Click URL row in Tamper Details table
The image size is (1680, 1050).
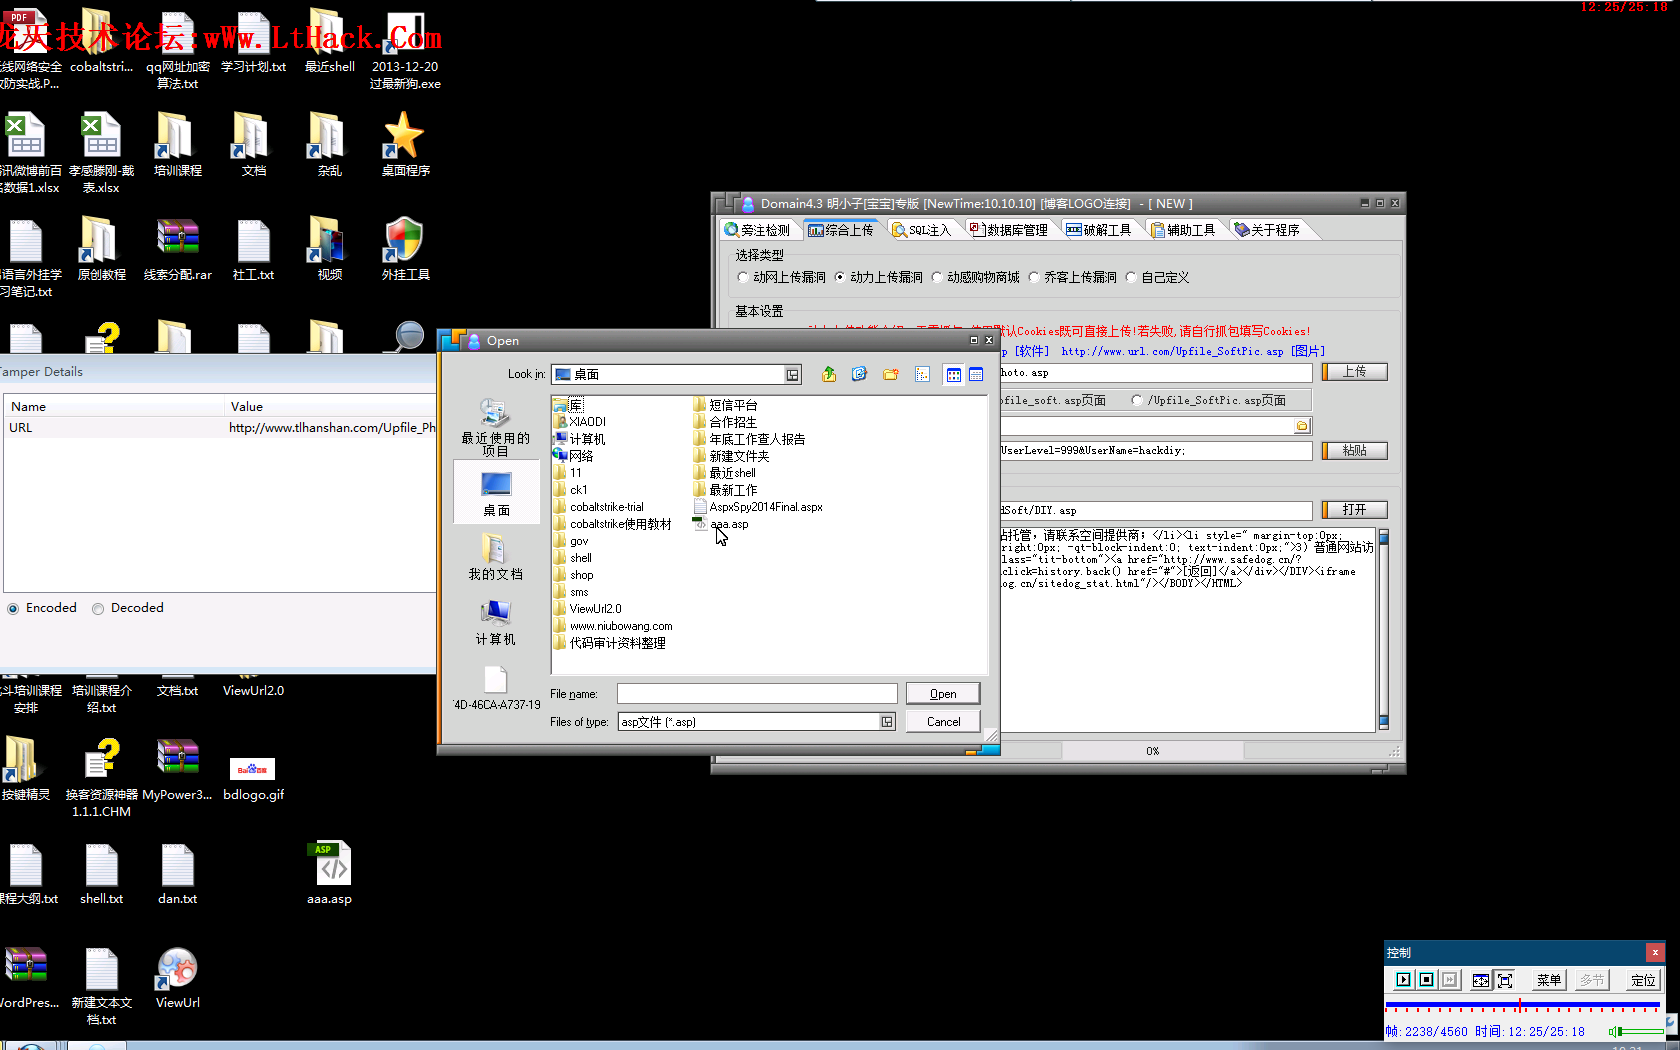[220, 428]
